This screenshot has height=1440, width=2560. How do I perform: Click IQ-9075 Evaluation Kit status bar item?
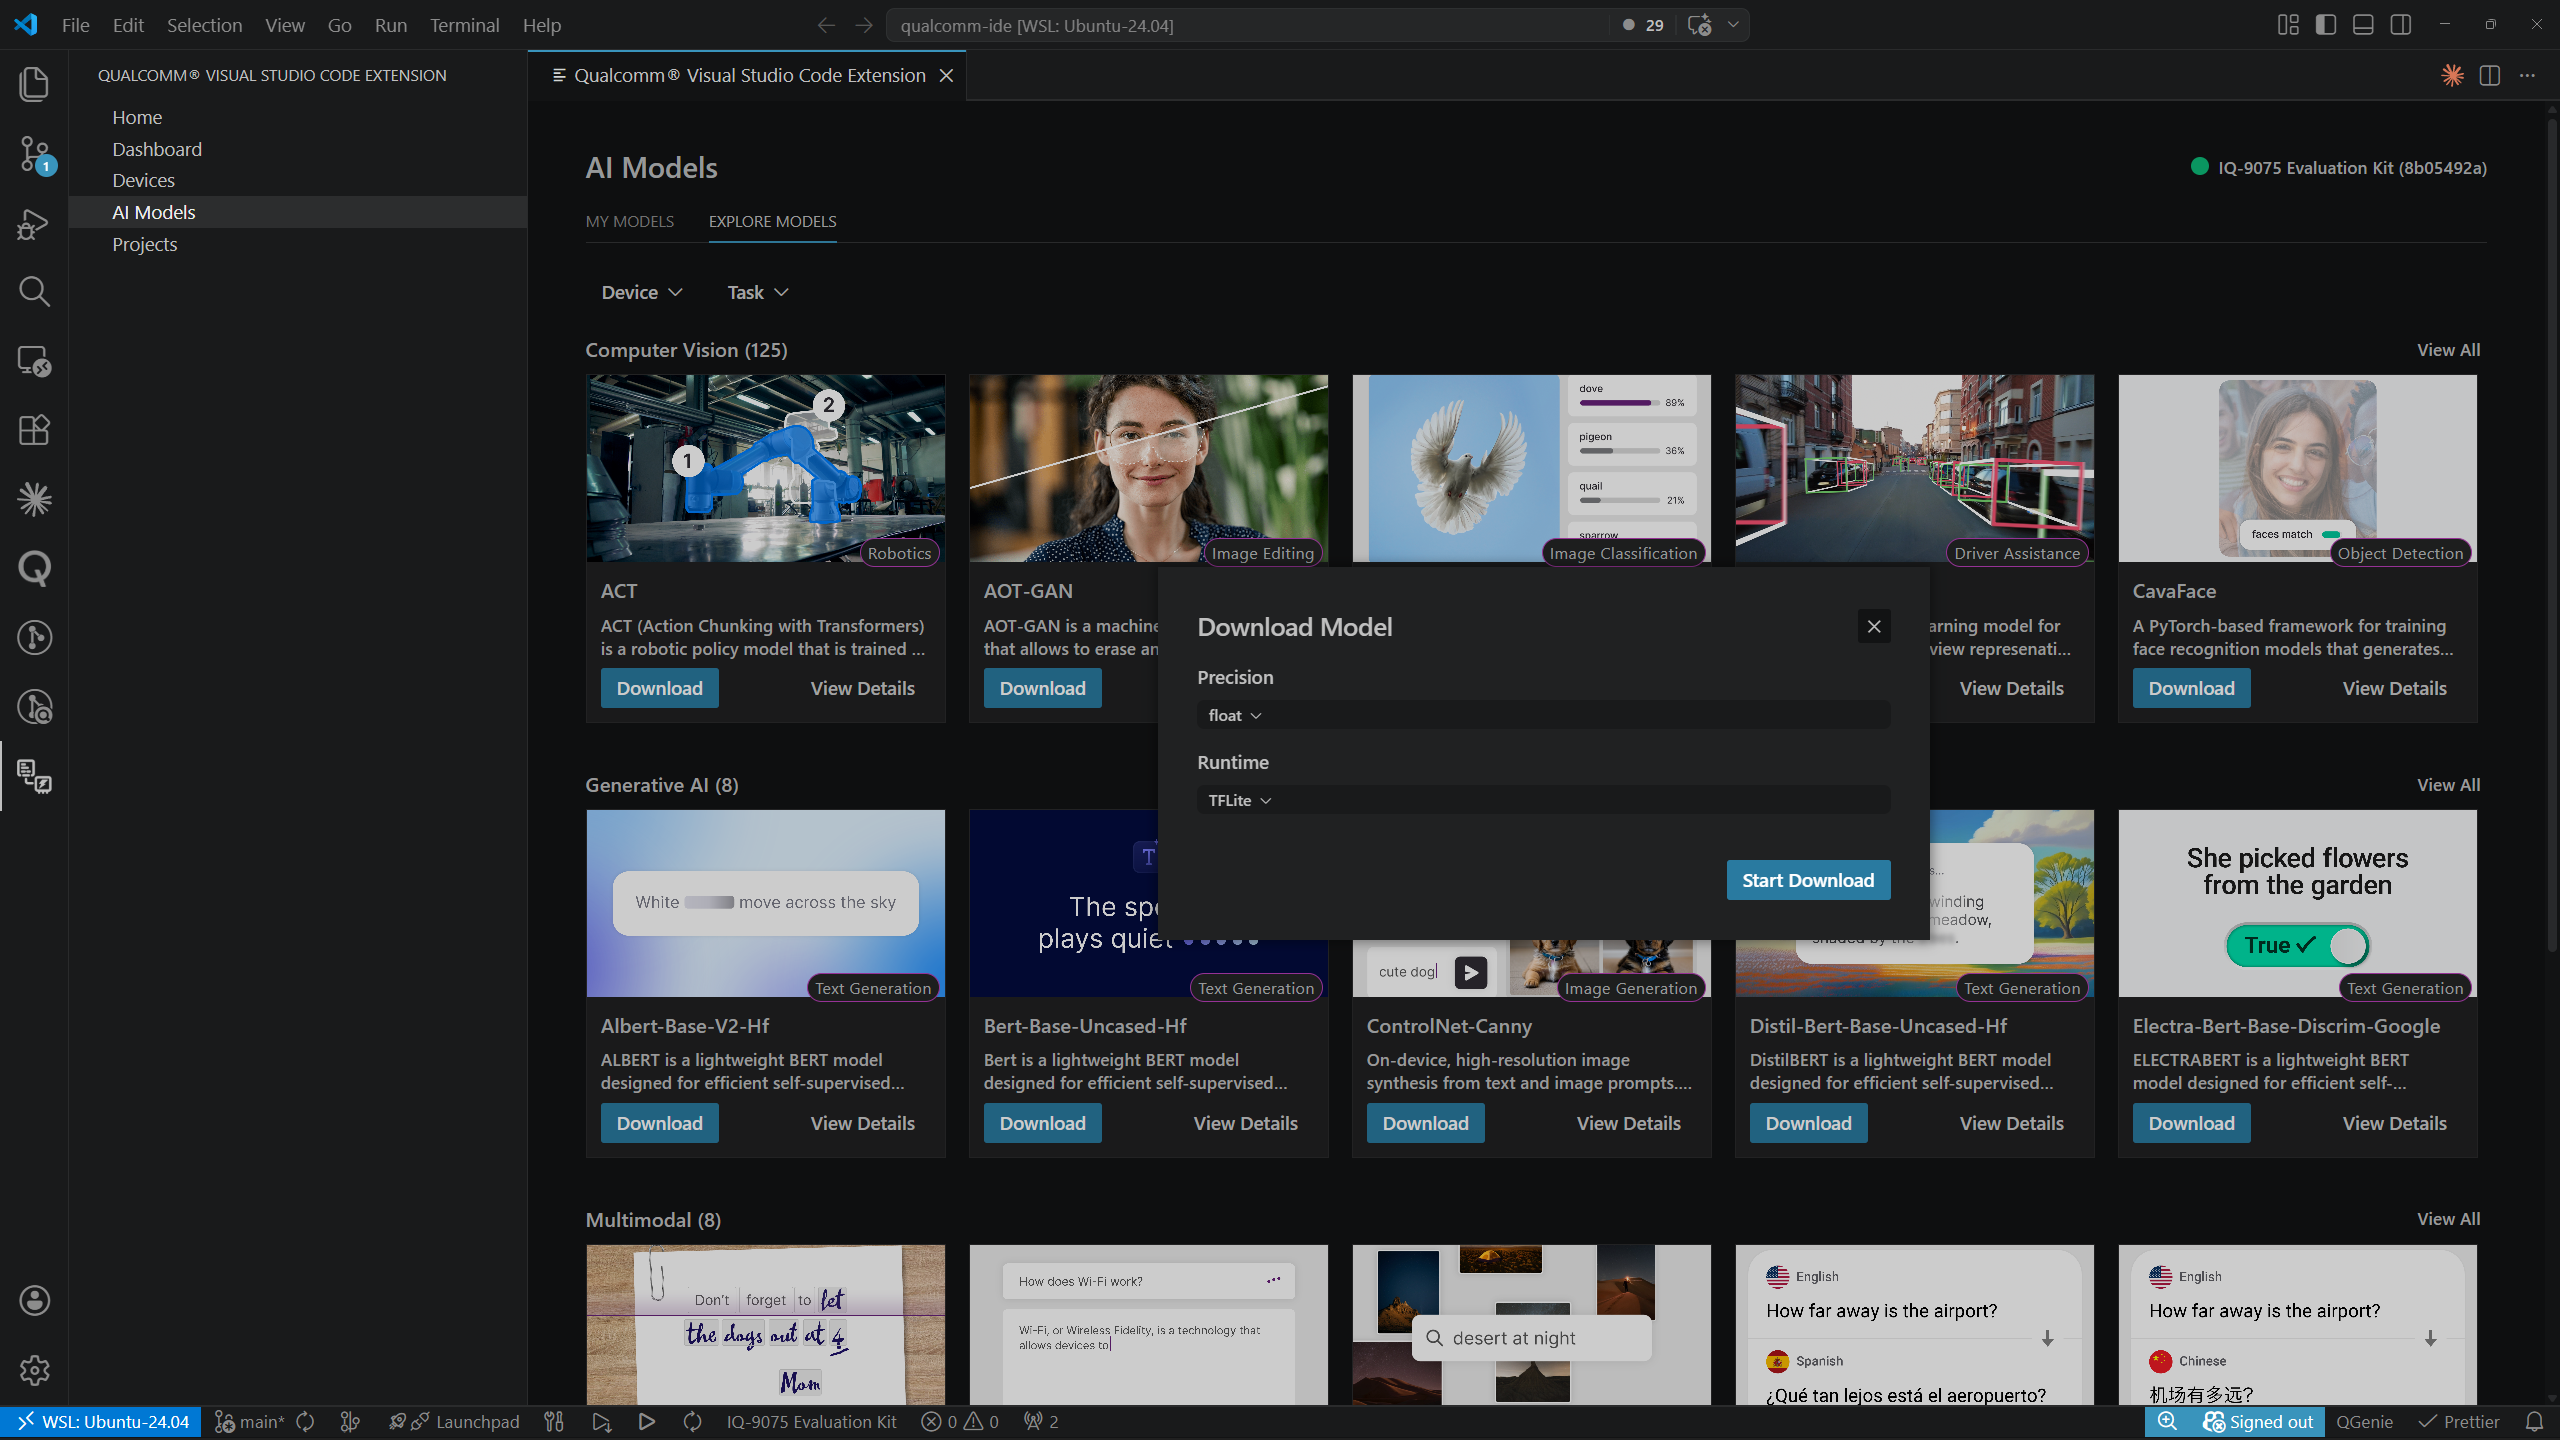[811, 1421]
